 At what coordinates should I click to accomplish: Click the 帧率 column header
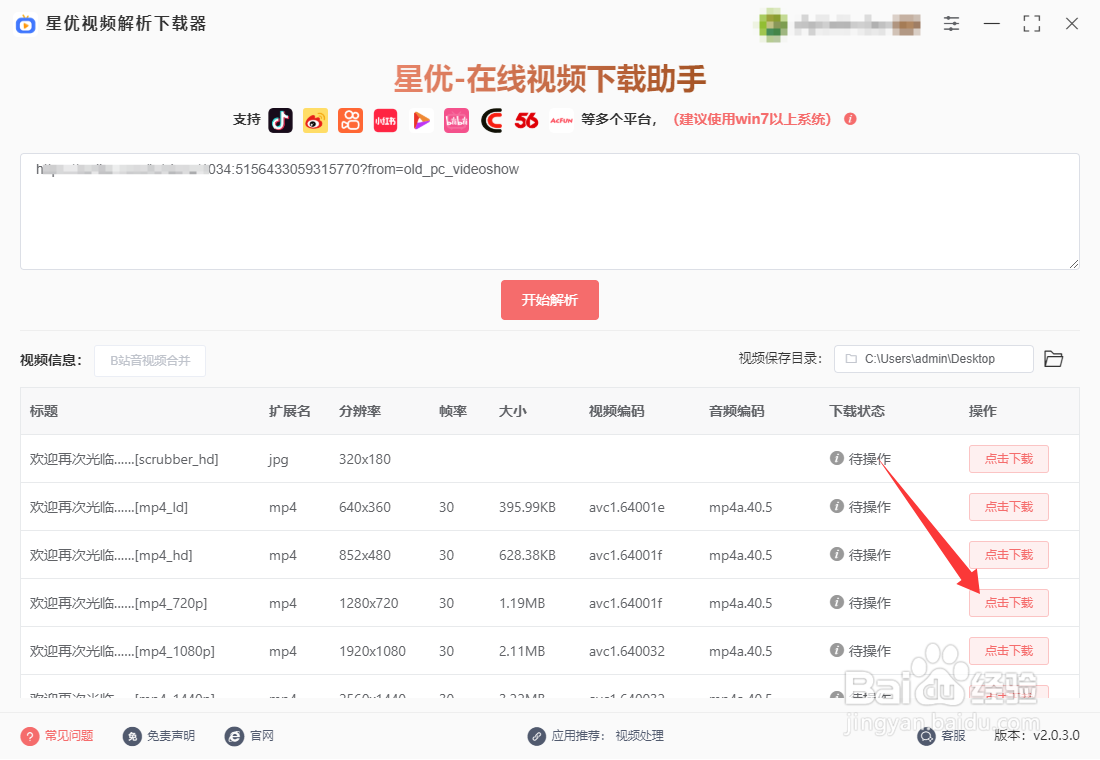452,411
